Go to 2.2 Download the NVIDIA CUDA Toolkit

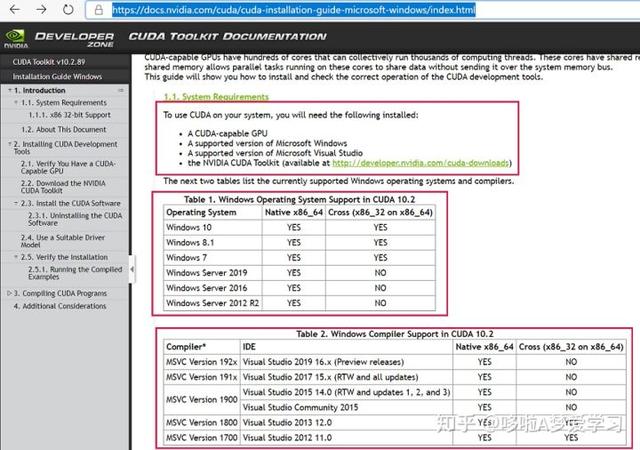[63, 187]
